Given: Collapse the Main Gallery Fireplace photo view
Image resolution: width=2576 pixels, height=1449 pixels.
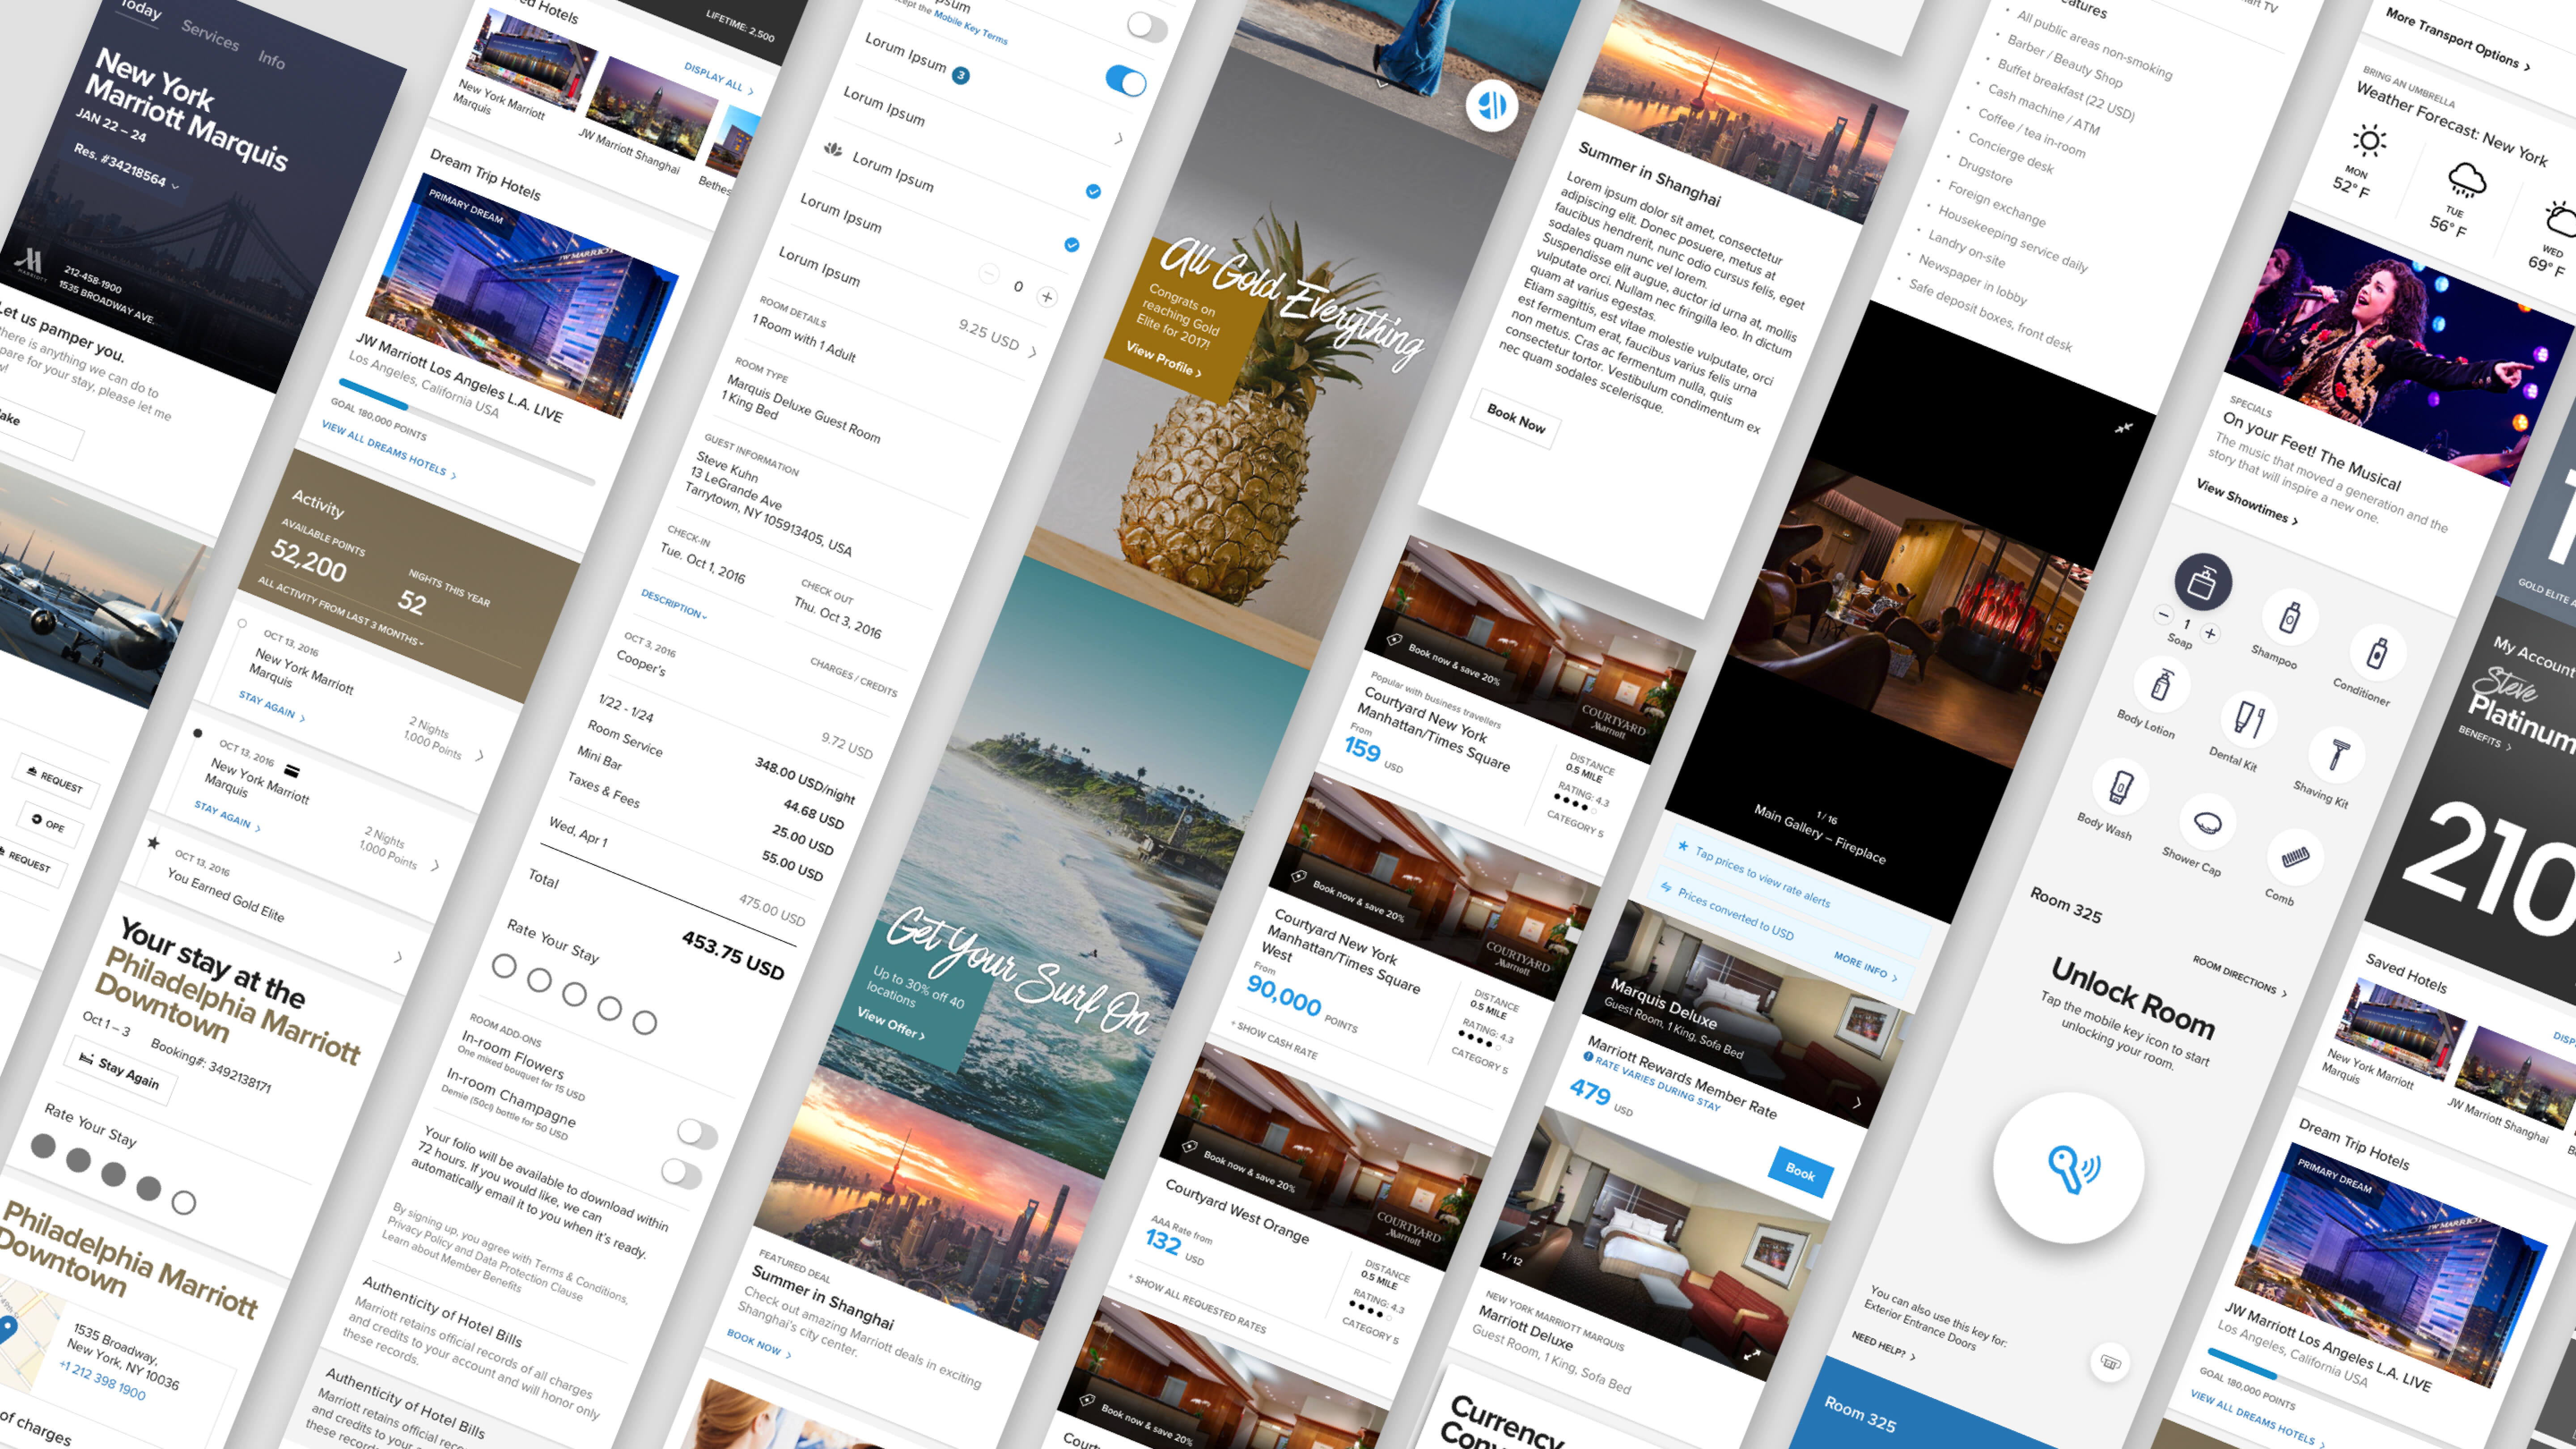Looking at the screenshot, I should [2123, 428].
